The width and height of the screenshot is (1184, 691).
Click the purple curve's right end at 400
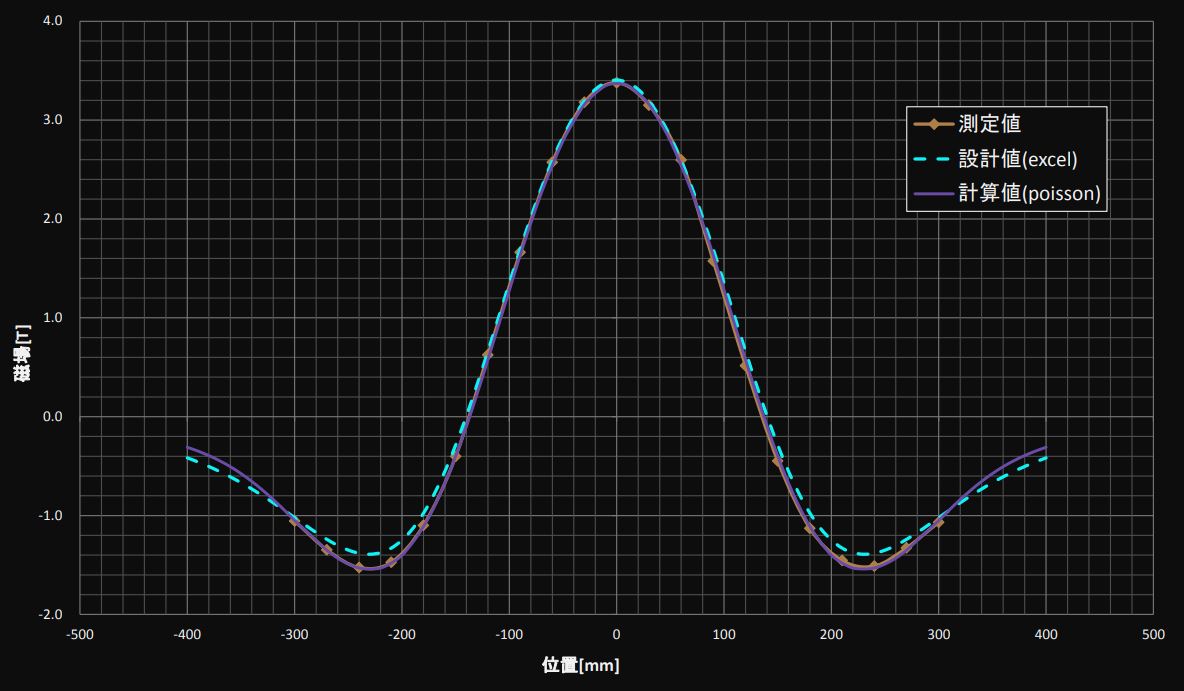1046,447
